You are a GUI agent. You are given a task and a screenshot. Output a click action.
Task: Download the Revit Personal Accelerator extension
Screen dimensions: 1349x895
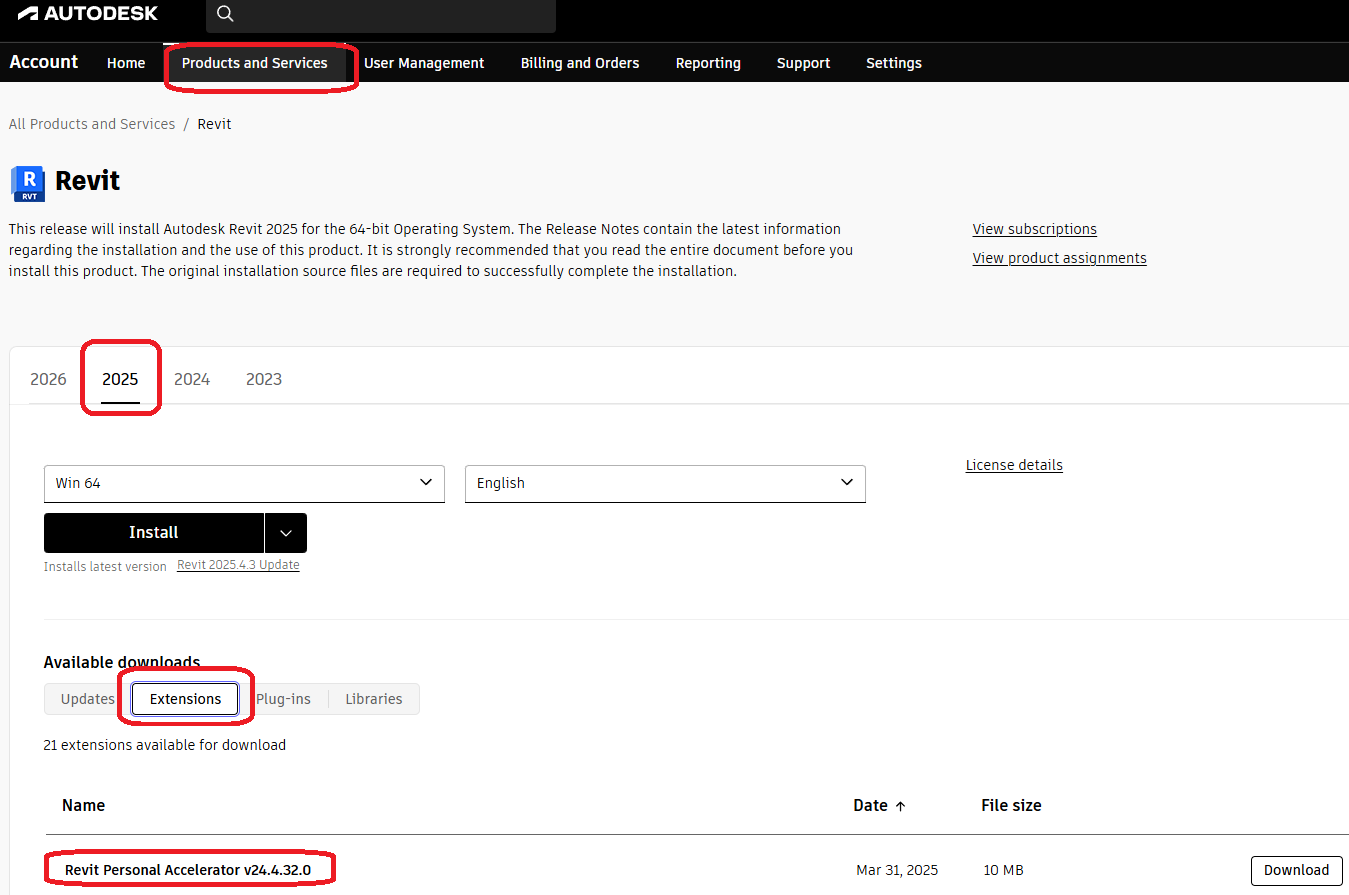(x=1296, y=870)
